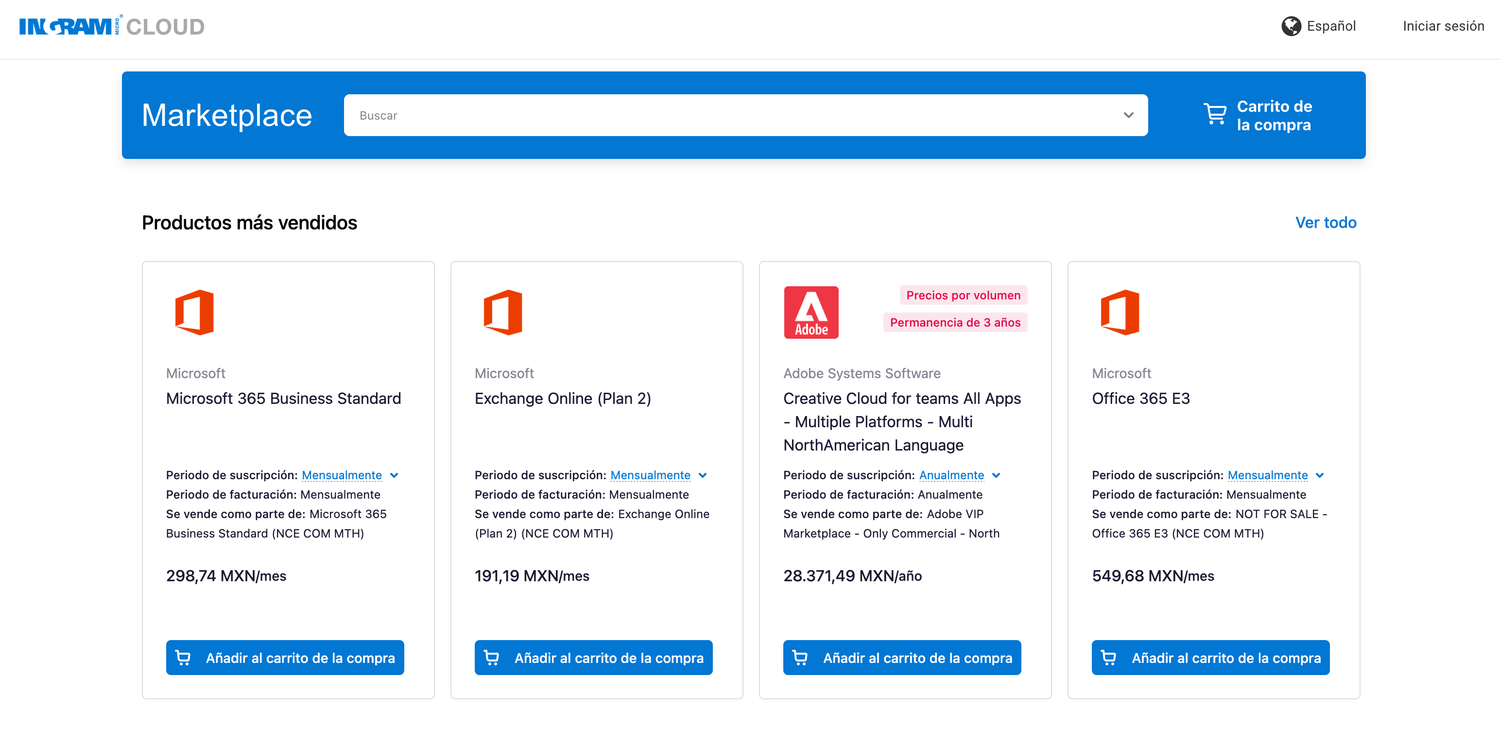Viewport: 1500px width, 747px height.
Task: Add Creative Cloud for teams to cart
Action: [902, 658]
